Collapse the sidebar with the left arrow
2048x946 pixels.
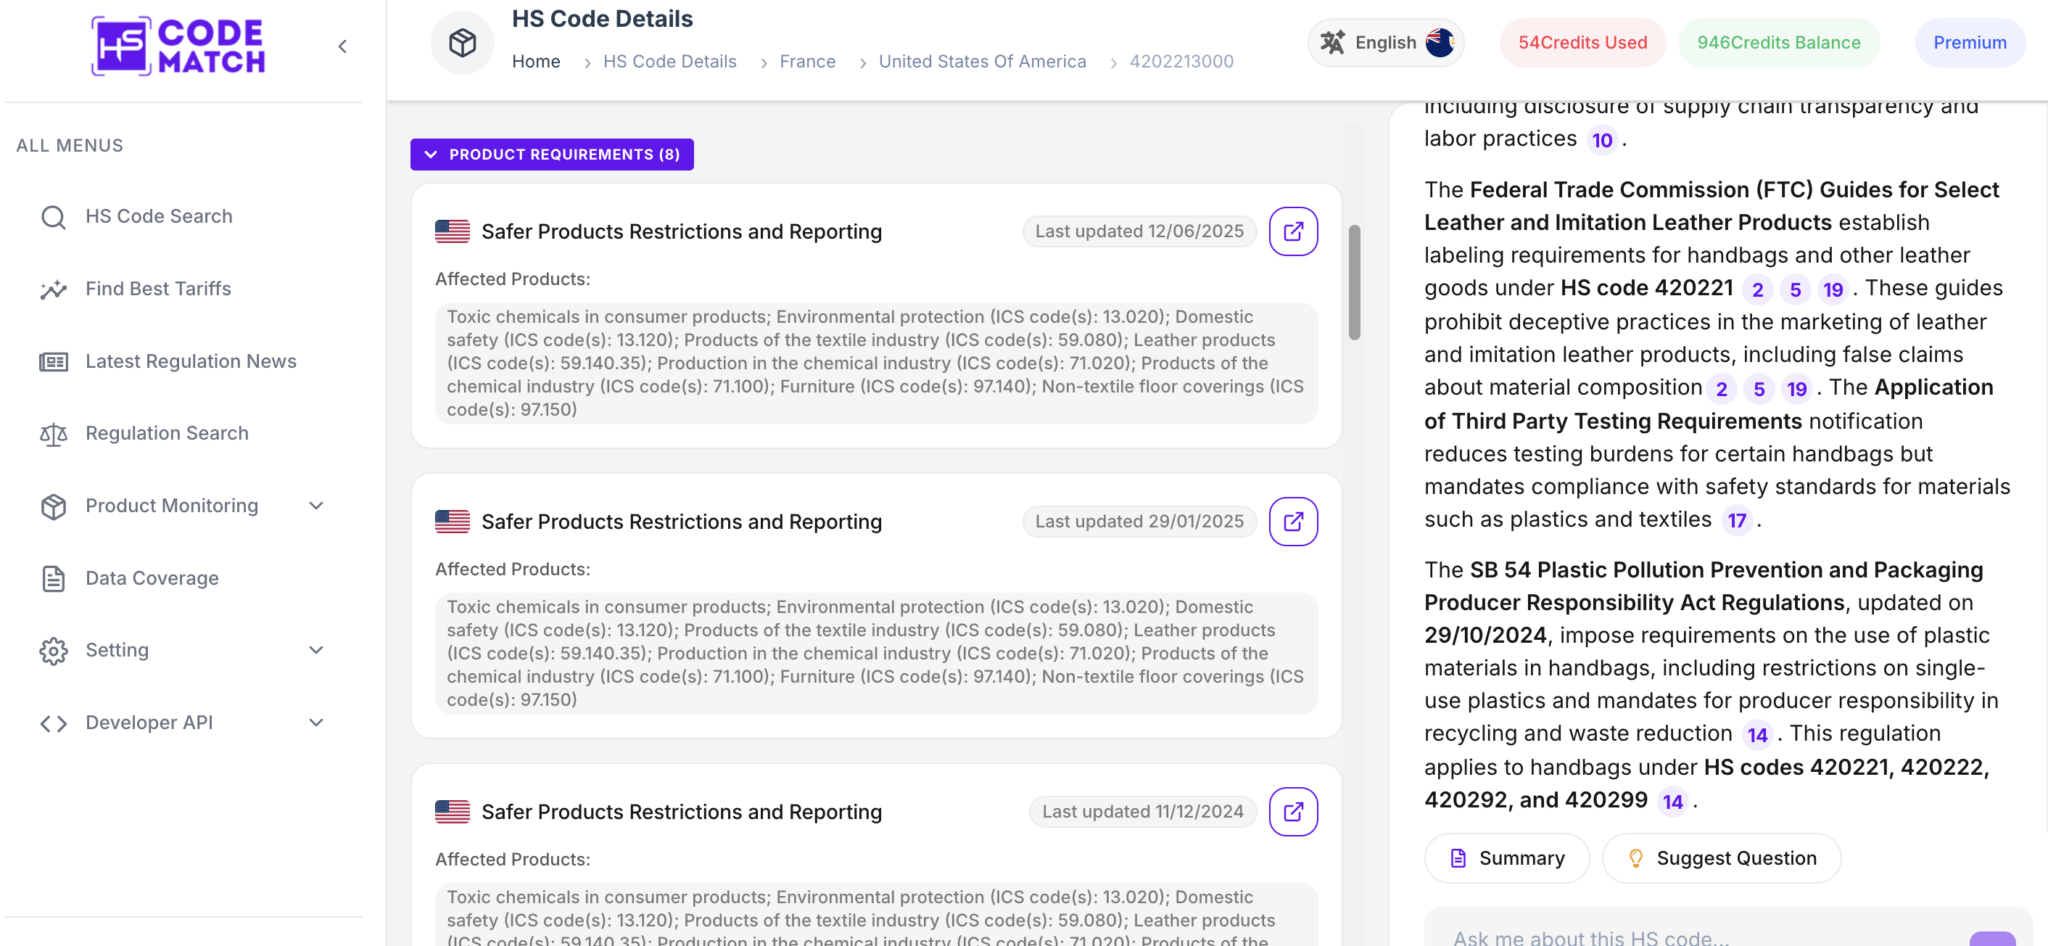[x=343, y=46]
